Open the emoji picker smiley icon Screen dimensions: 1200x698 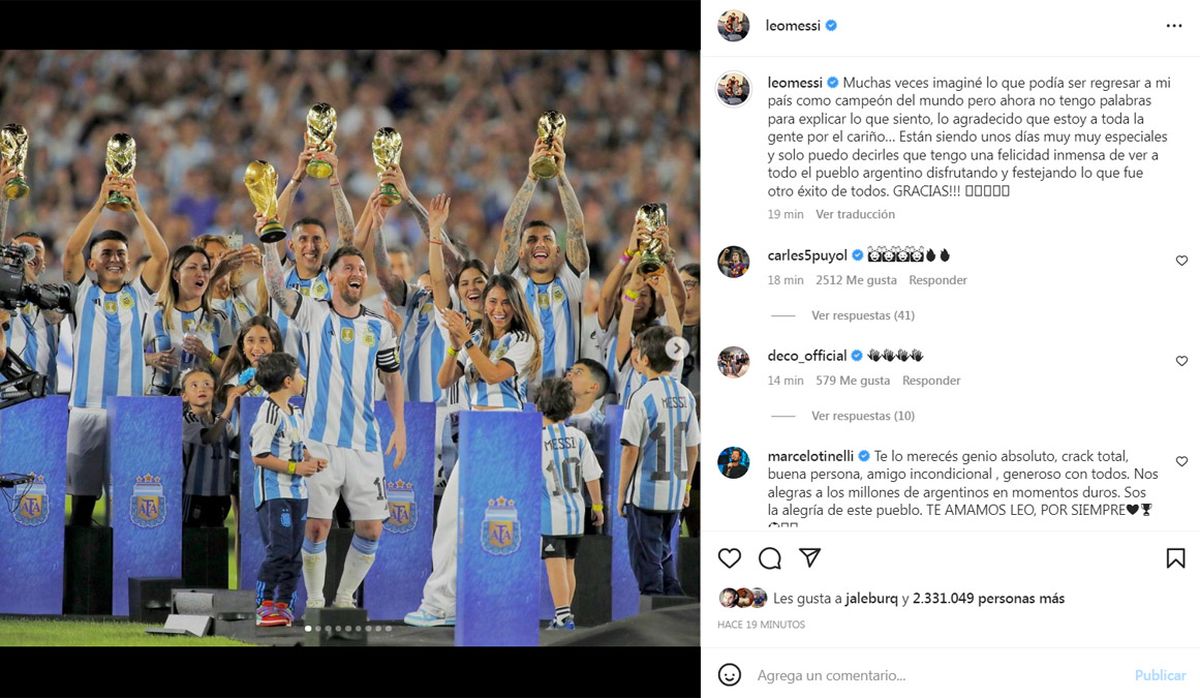[730, 675]
